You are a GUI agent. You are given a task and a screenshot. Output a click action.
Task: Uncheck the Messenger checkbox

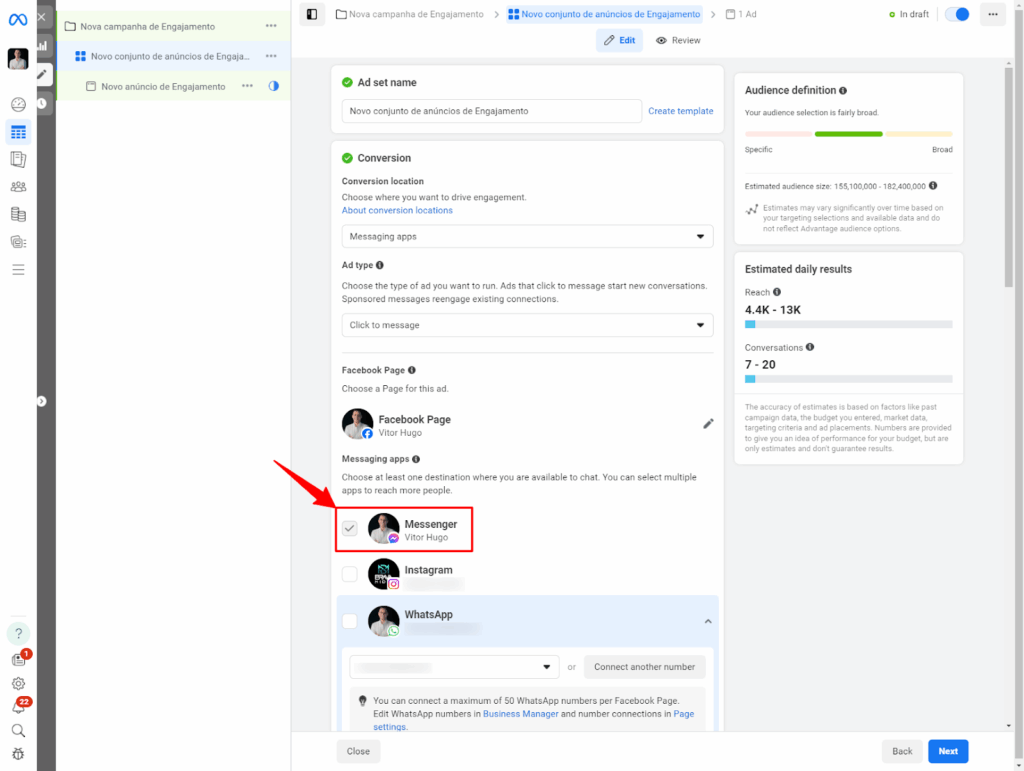click(350, 529)
